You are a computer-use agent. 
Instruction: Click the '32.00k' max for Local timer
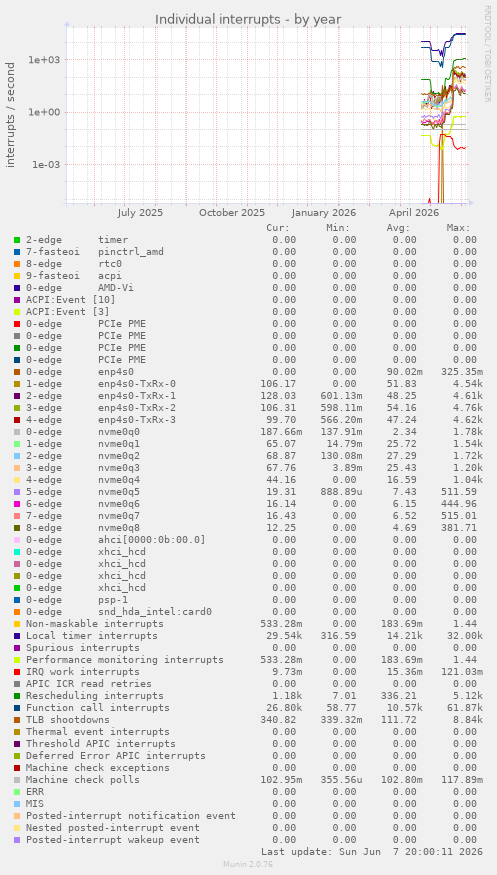point(465,636)
